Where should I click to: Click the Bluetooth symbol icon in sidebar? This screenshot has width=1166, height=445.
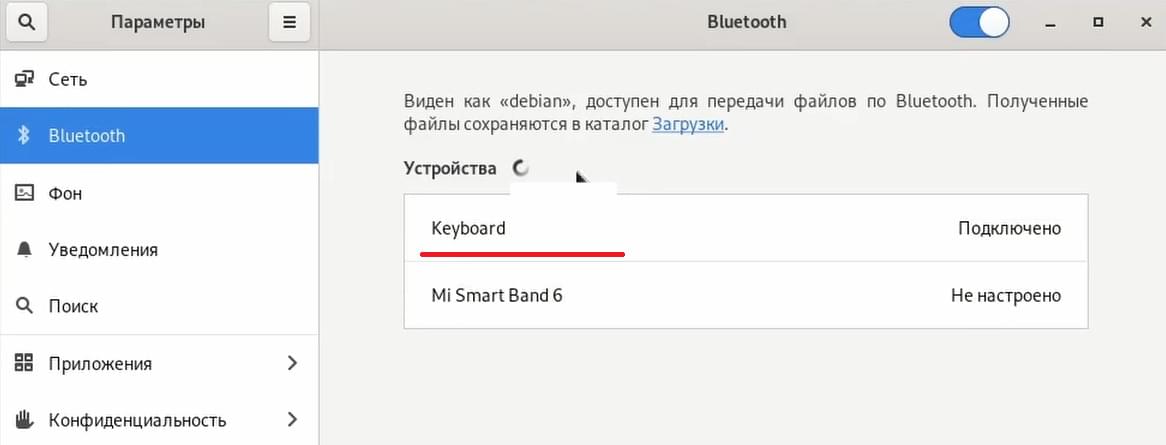pyautogui.click(x=24, y=136)
